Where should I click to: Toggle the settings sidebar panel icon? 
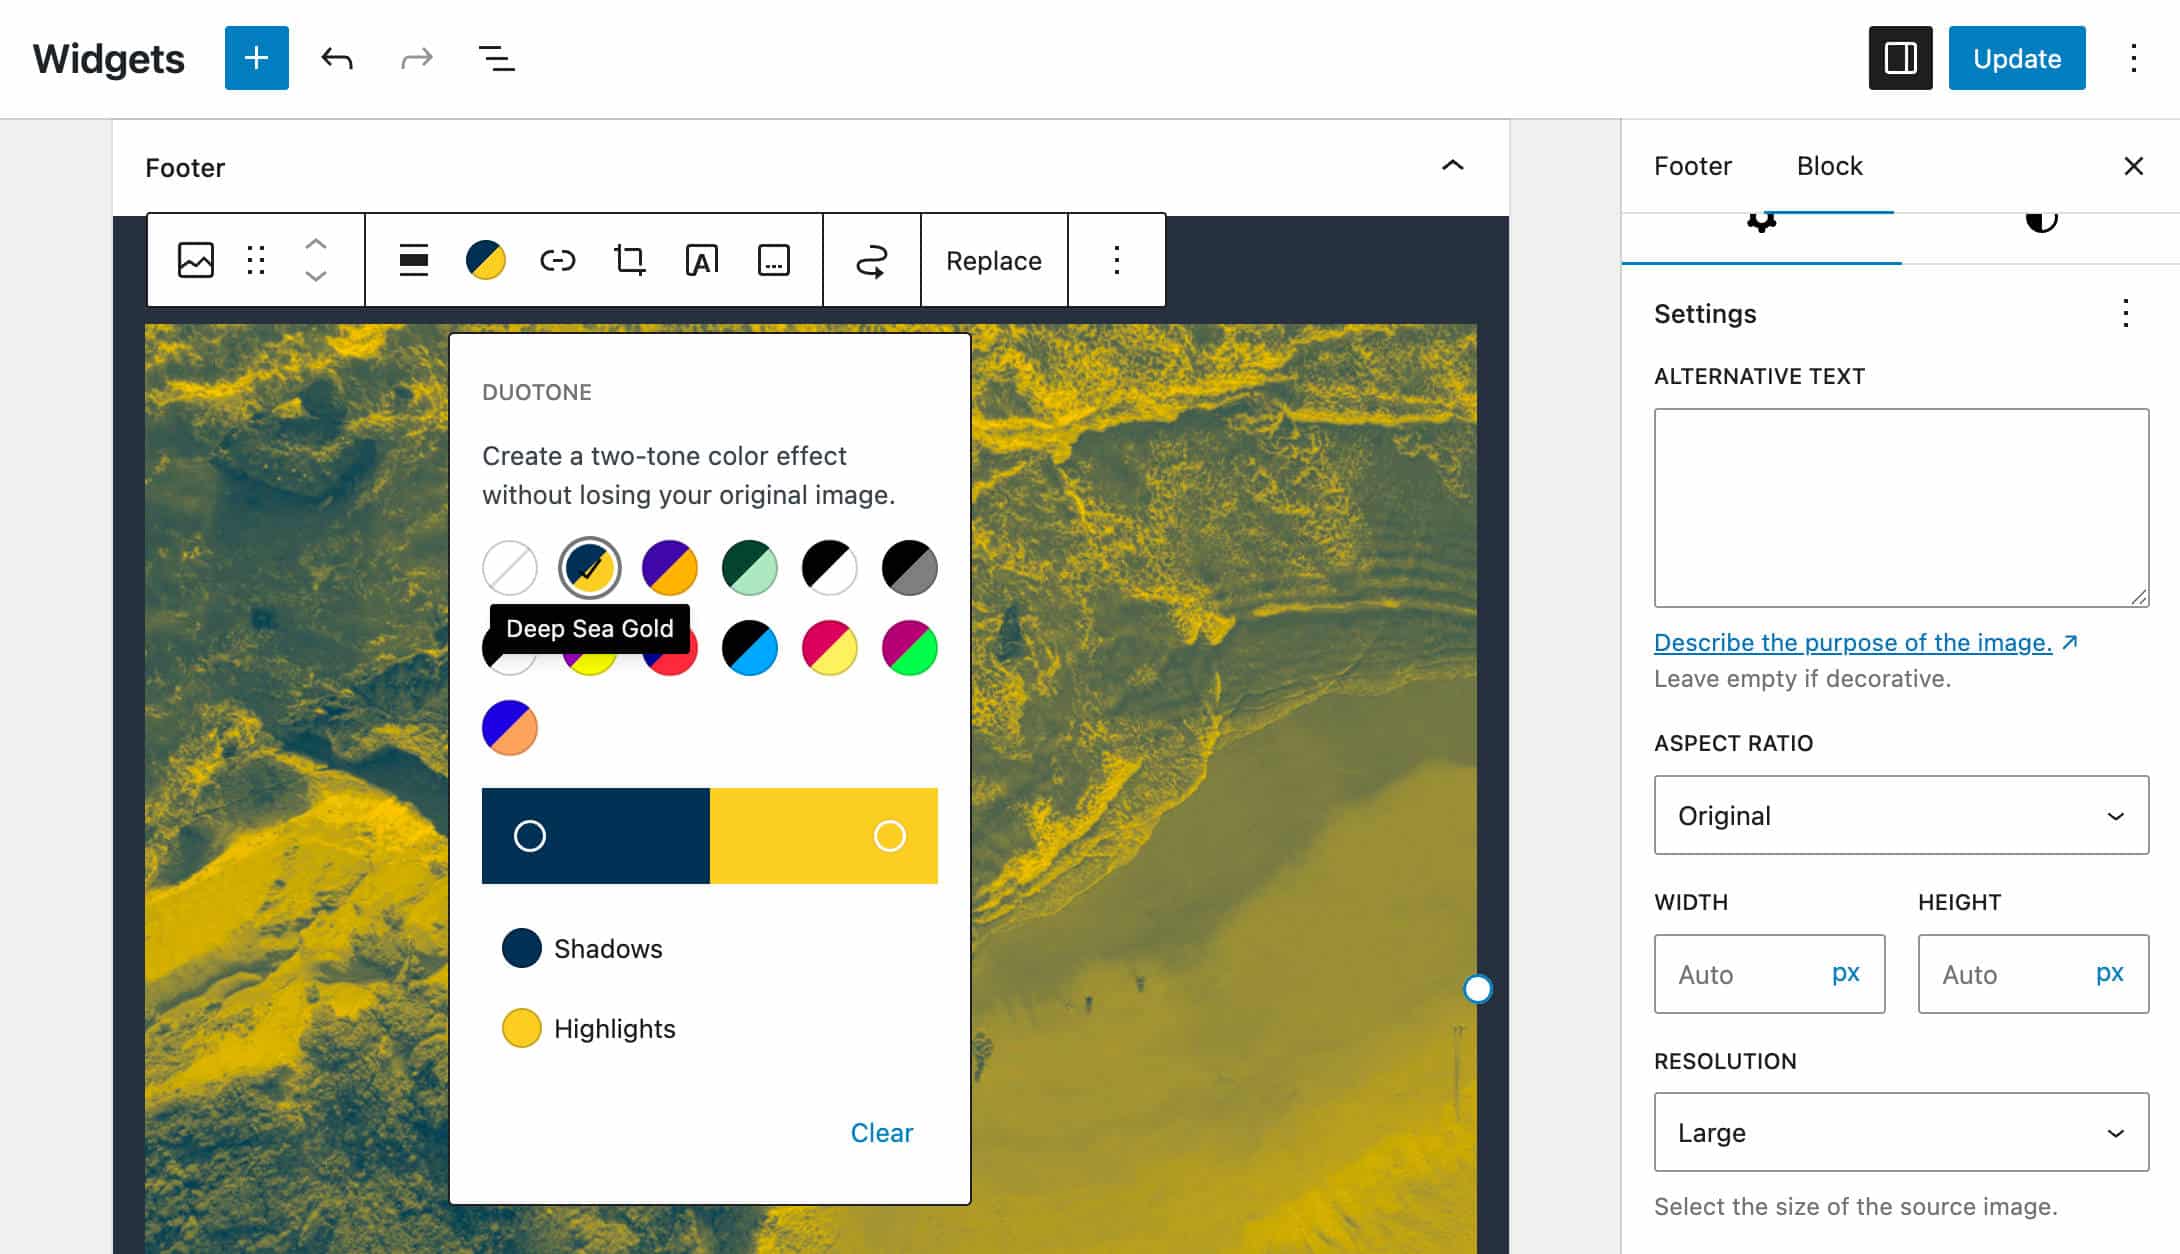(1900, 58)
